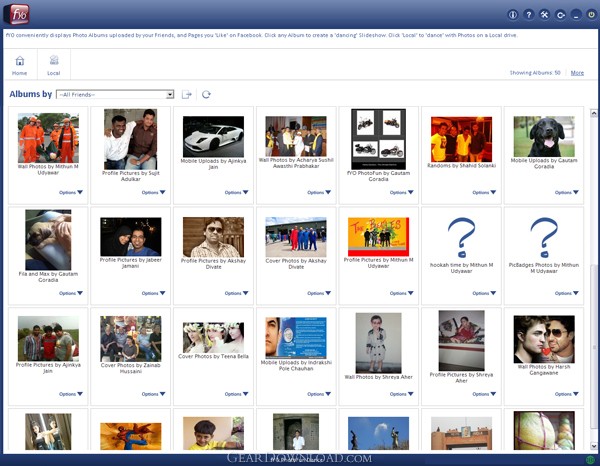The width and height of the screenshot is (600, 466).
Task: Open Beatles Profile Pictures by Mithun thumbnail
Action: 378,237
